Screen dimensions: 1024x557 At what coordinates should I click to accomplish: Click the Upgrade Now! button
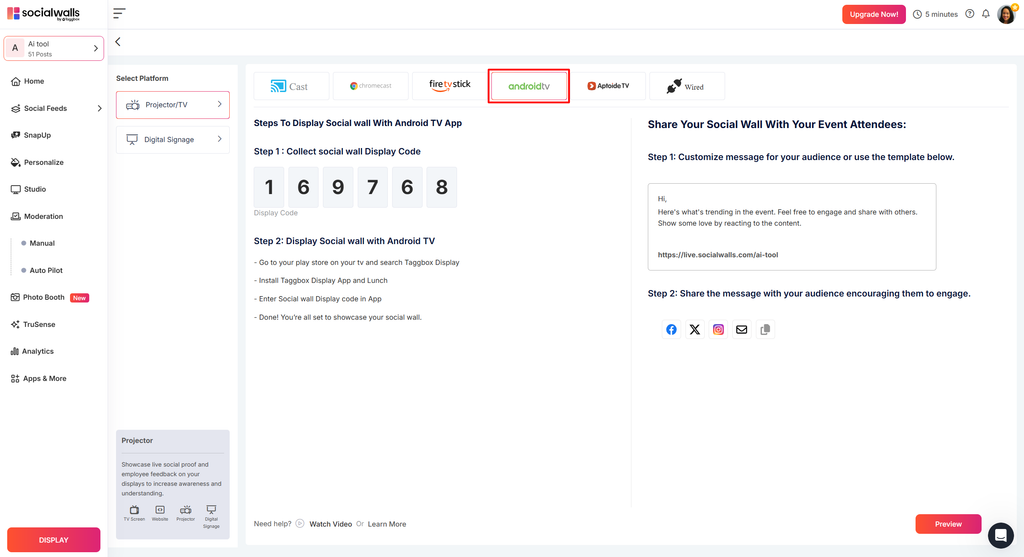[x=874, y=14]
